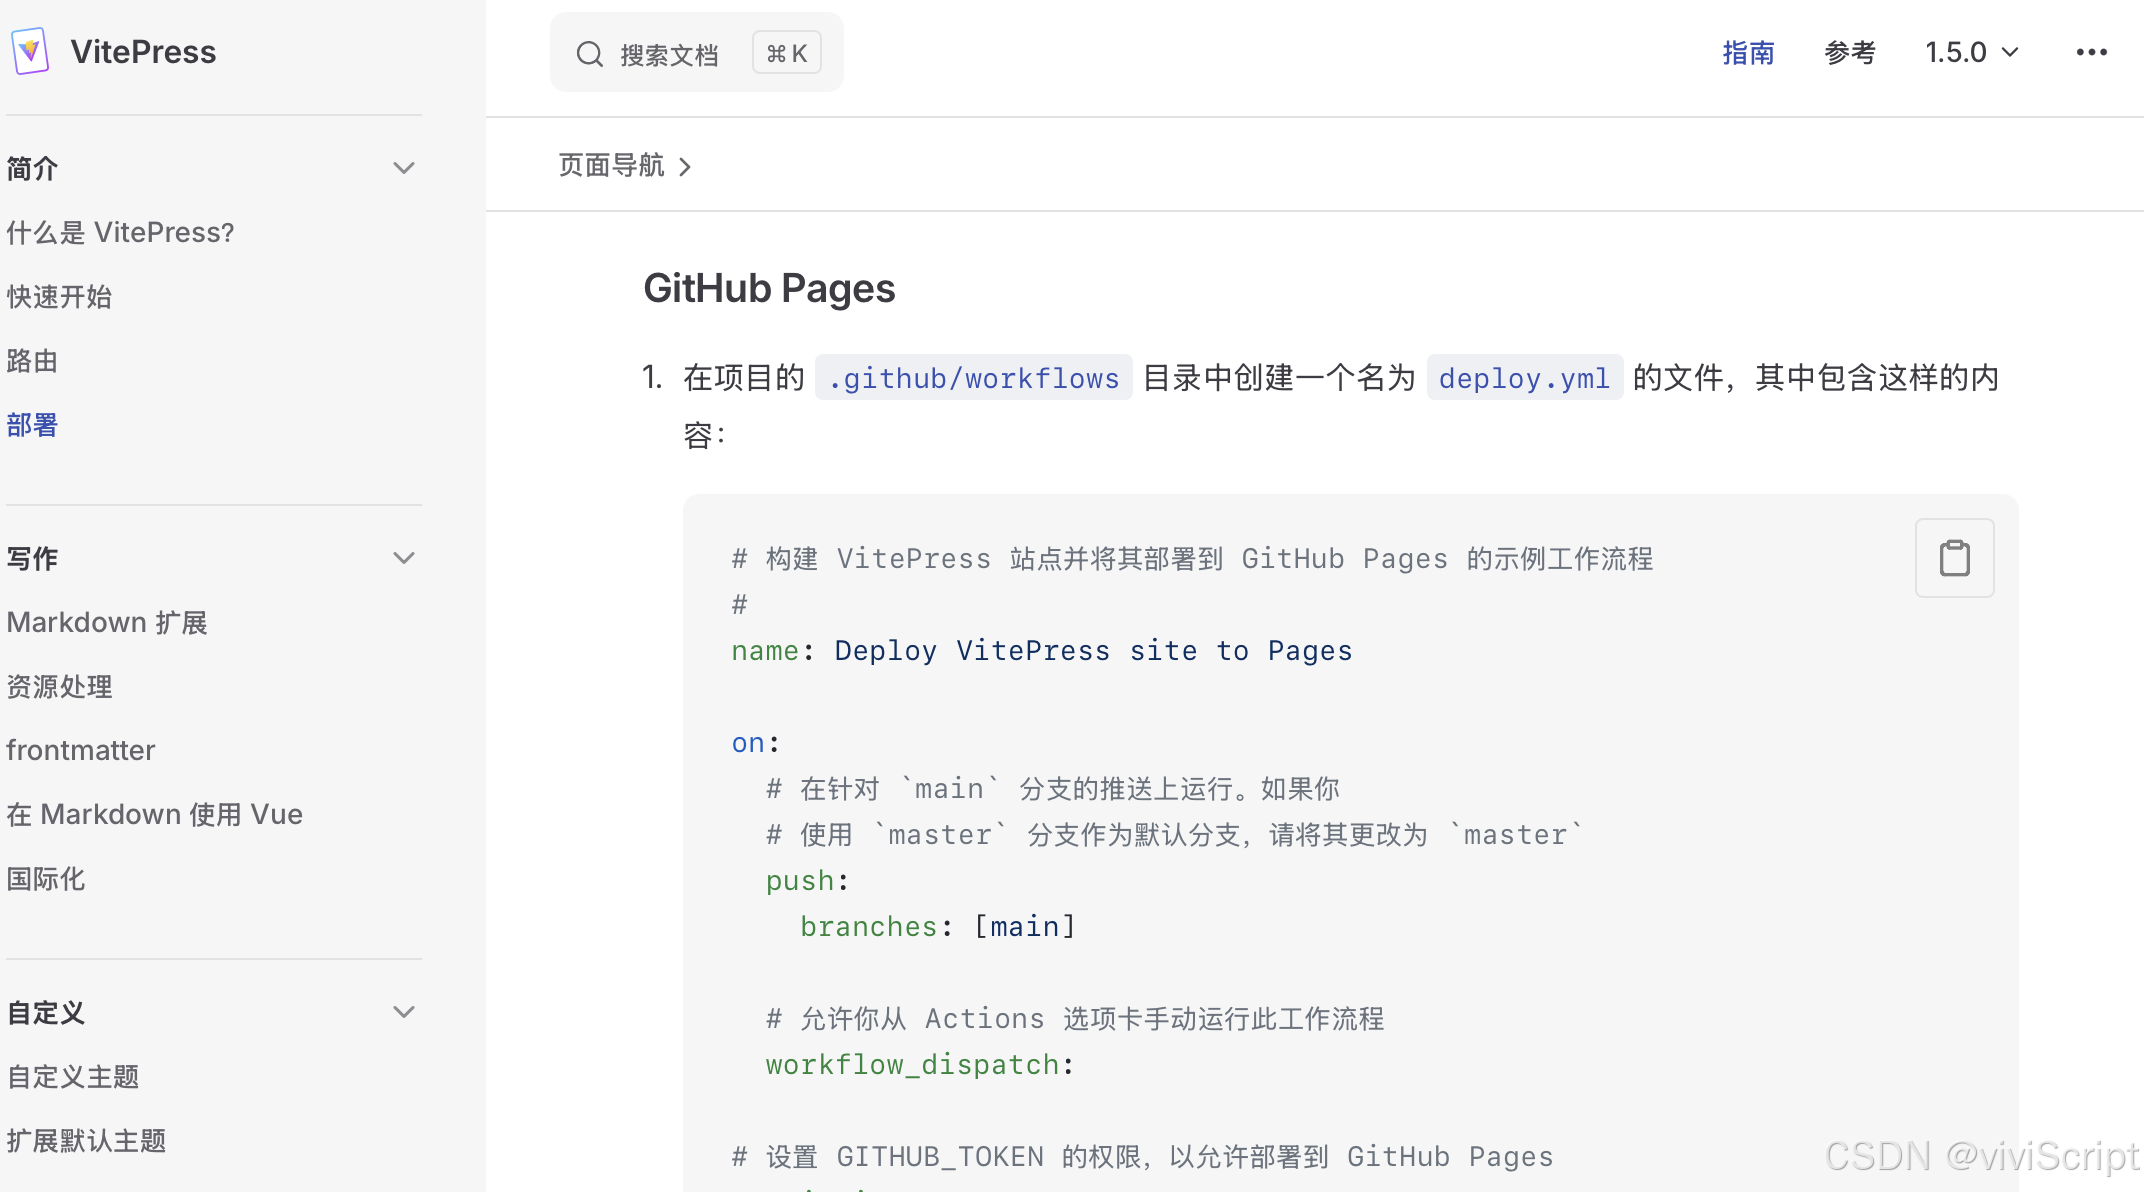Open the 参考 nav tab
2144x1192 pixels.
tap(1850, 52)
